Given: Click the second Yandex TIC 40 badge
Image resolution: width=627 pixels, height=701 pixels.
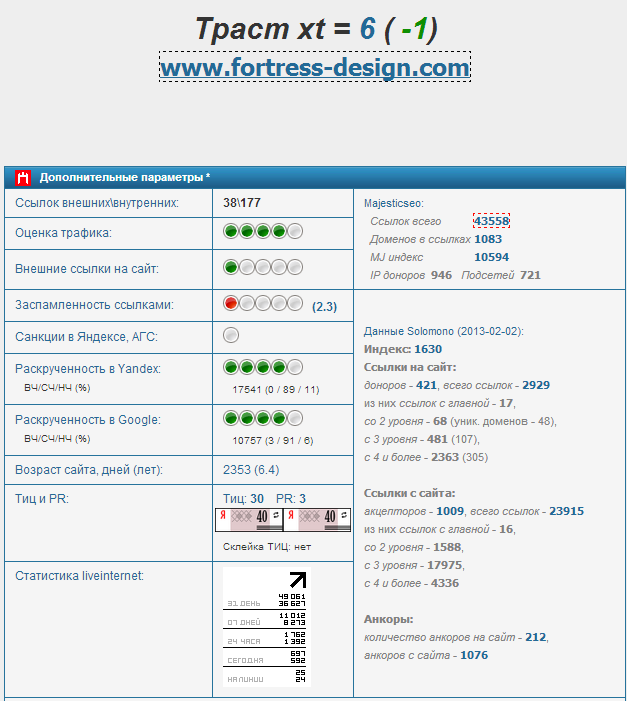Looking at the screenshot, I should tap(317, 520).
